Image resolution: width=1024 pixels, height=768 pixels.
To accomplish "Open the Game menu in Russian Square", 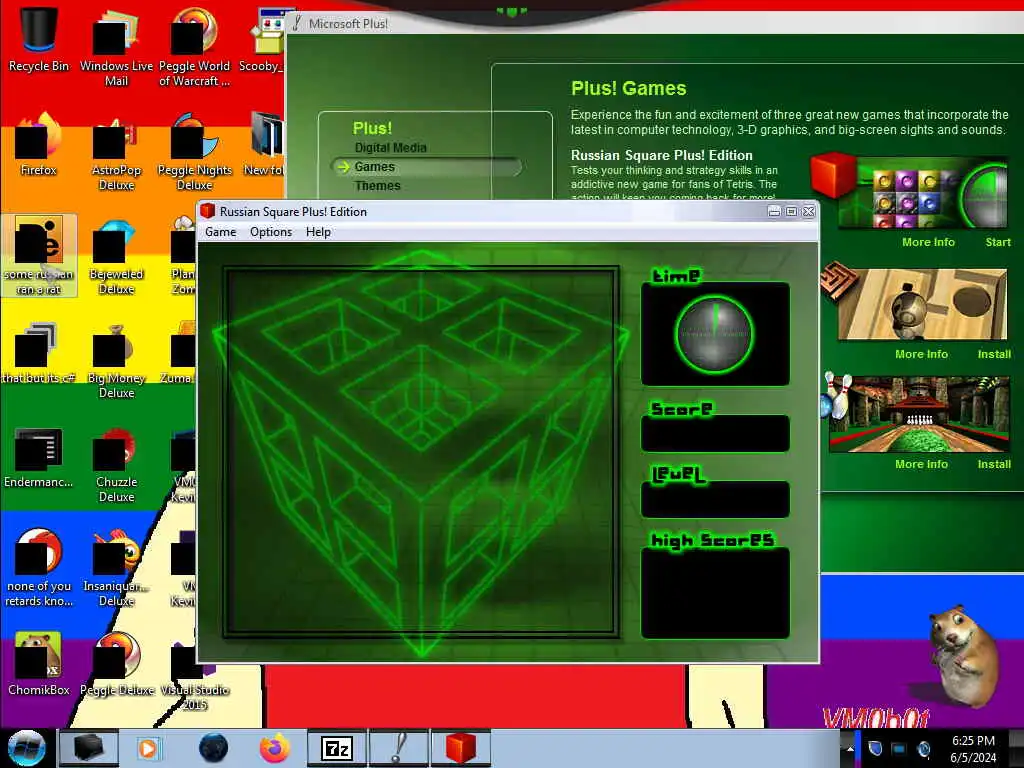I will [x=220, y=232].
